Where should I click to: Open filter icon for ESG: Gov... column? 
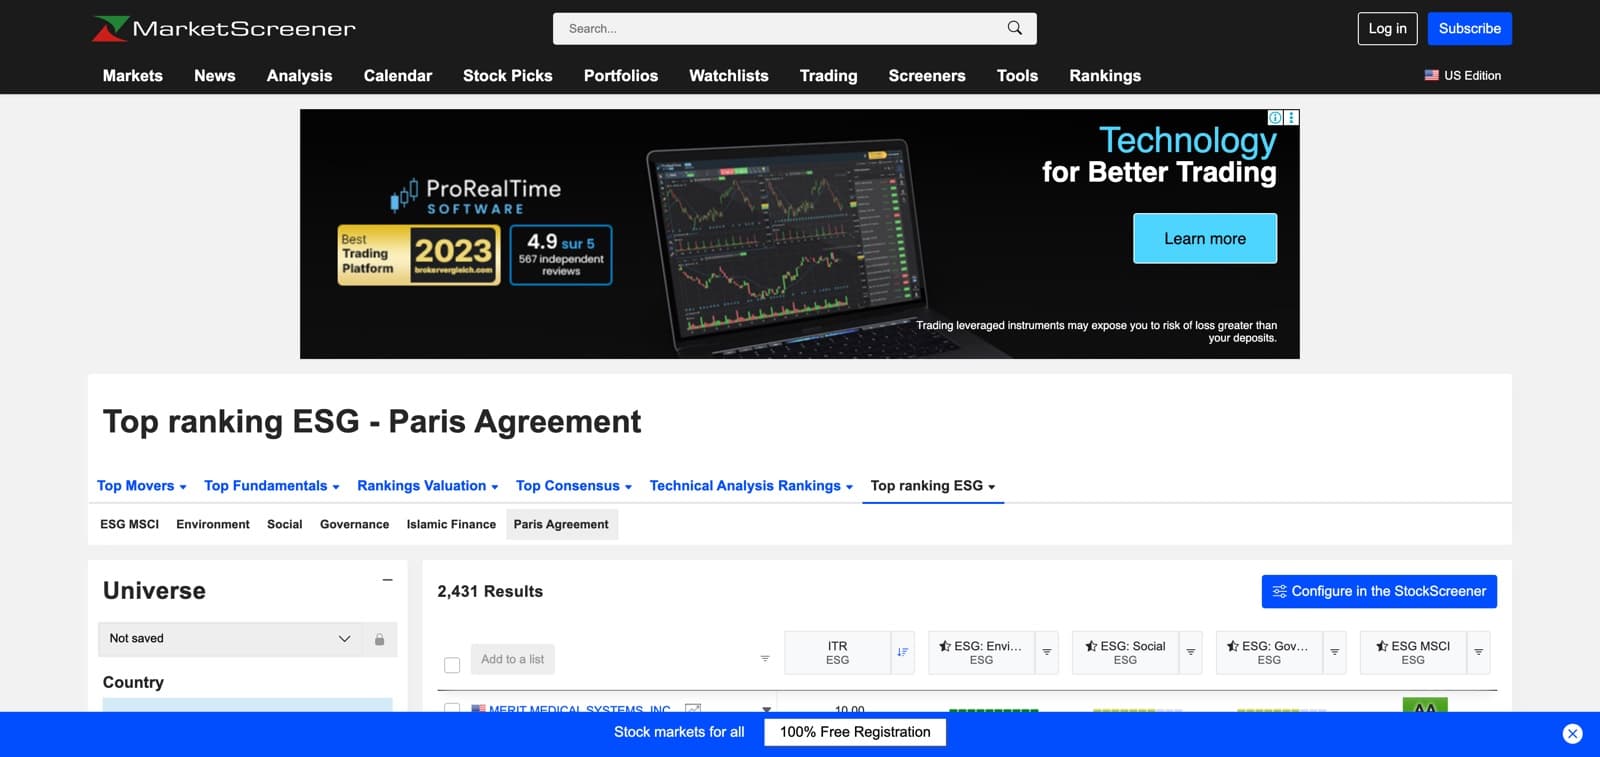point(1334,652)
